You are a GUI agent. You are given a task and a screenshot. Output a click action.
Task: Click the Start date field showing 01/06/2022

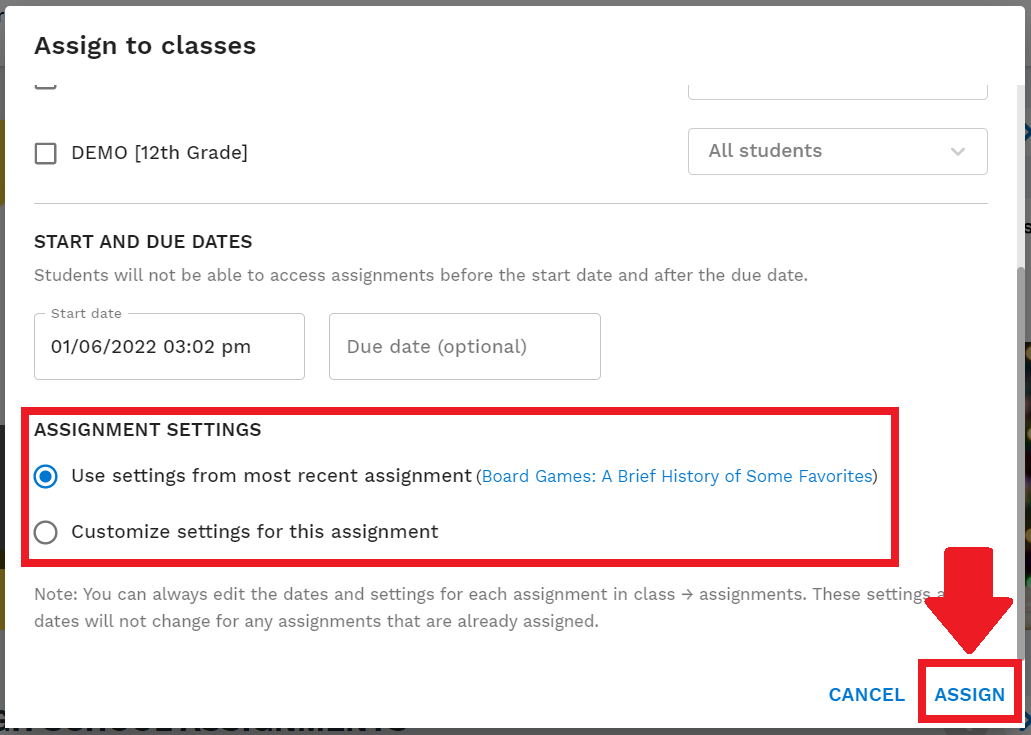pyautogui.click(x=169, y=346)
